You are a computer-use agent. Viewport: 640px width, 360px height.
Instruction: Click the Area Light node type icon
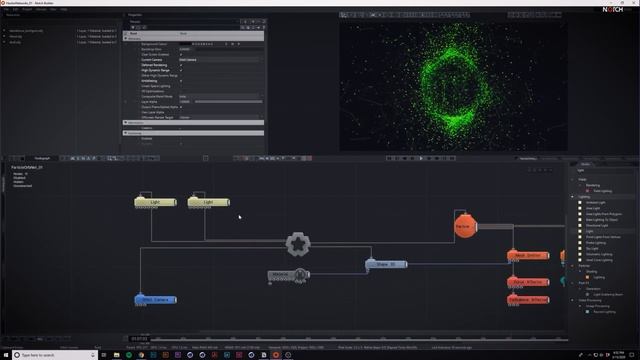[x=580, y=208]
